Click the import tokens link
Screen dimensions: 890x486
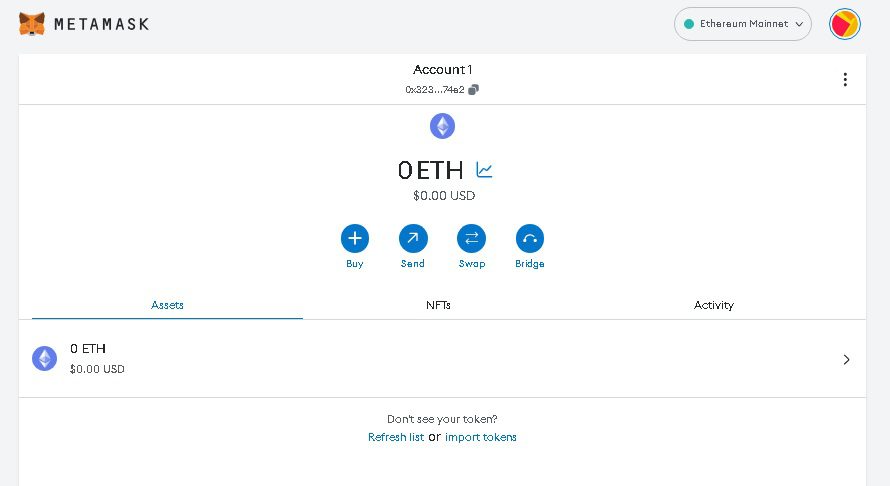[x=481, y=437]
